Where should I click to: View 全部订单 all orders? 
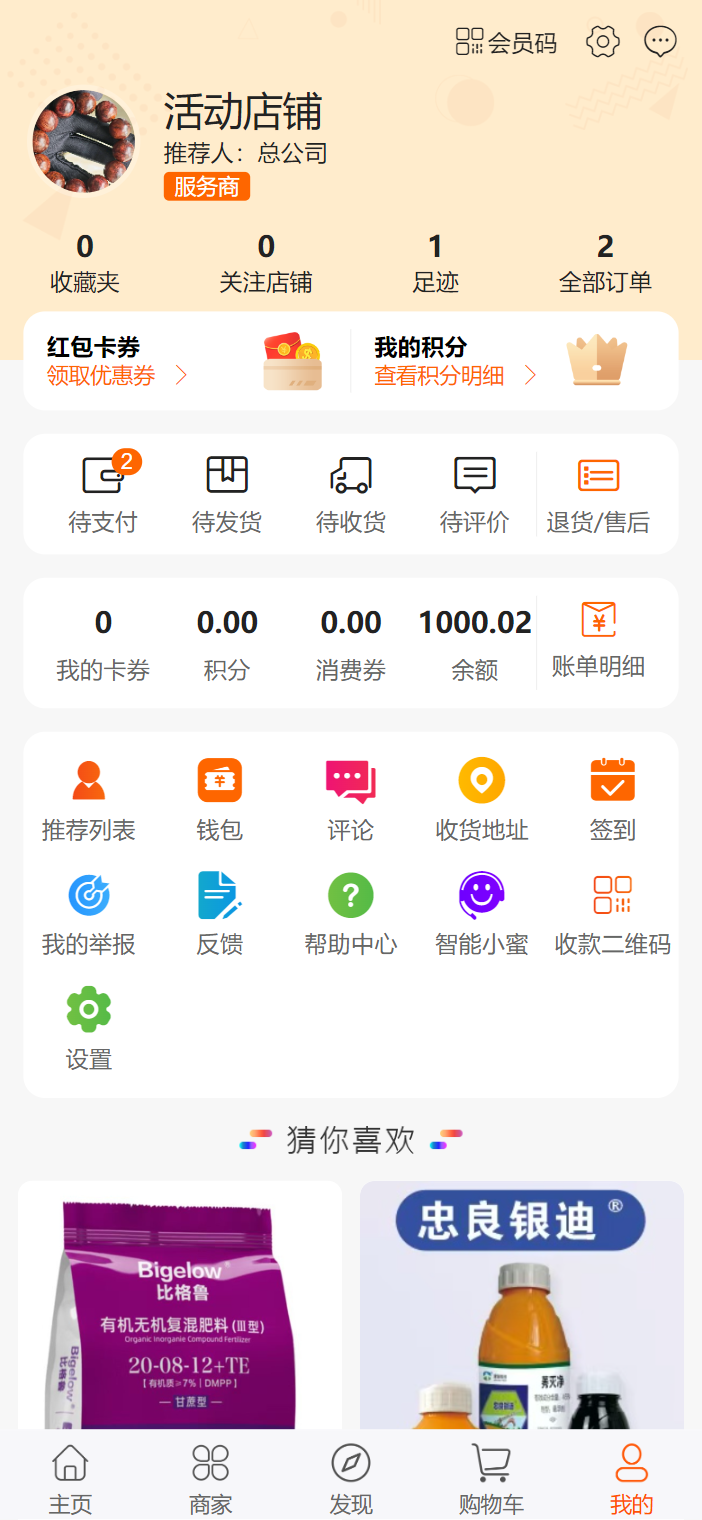[x=605, y=263]
